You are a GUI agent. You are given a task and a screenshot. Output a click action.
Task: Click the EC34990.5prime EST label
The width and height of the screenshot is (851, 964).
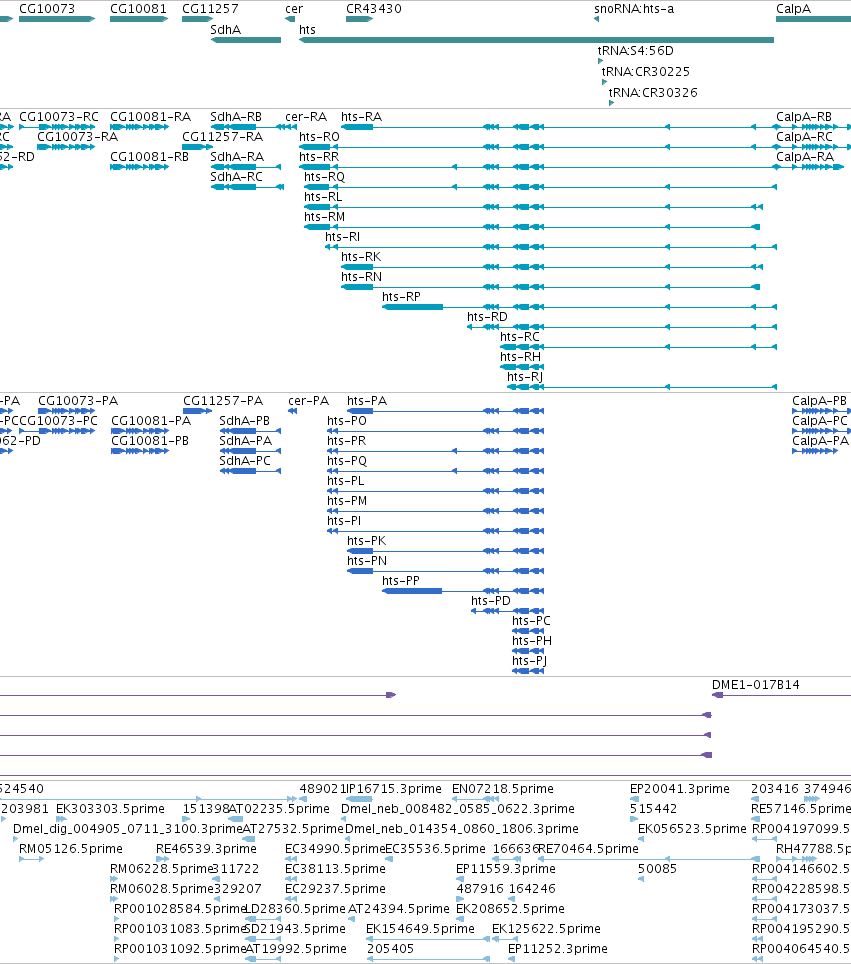[x=335, y=849]
